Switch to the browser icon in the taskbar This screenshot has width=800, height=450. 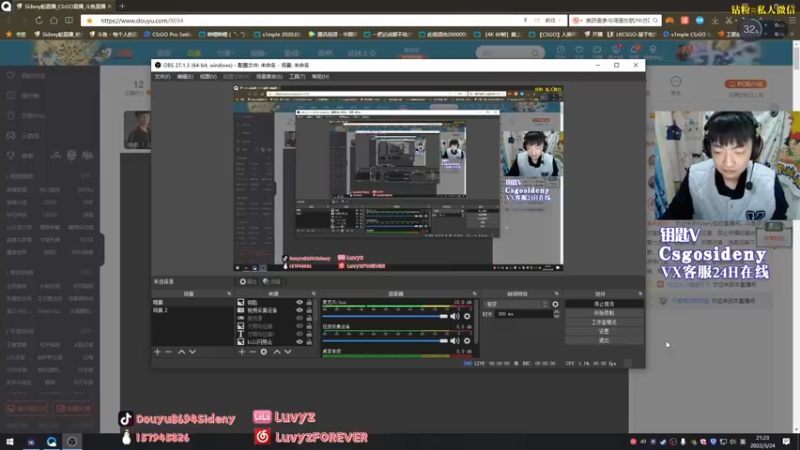52,441
